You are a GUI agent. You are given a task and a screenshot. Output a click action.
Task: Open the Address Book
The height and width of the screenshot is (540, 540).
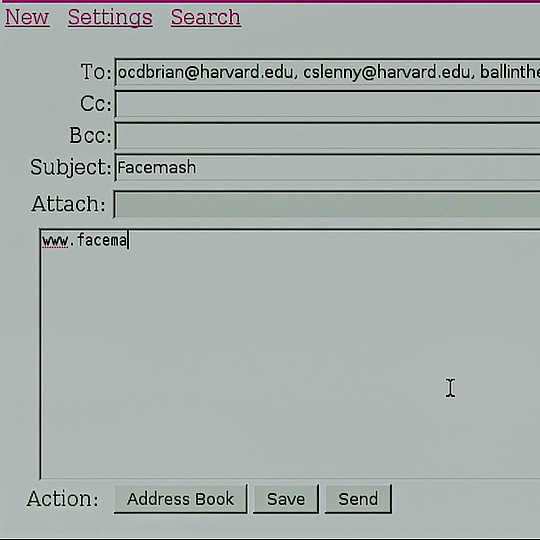tap(180, 499)
